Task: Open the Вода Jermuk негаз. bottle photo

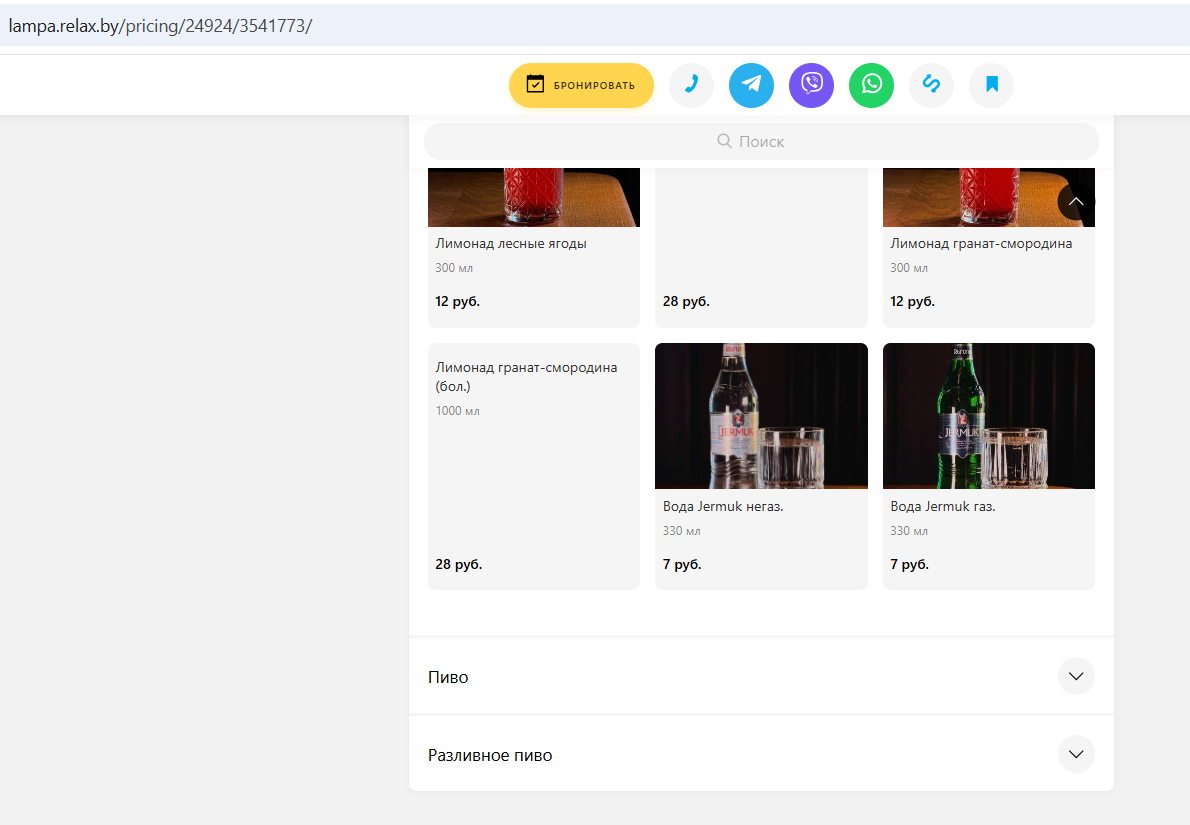Action: click(x=761, y=416)
